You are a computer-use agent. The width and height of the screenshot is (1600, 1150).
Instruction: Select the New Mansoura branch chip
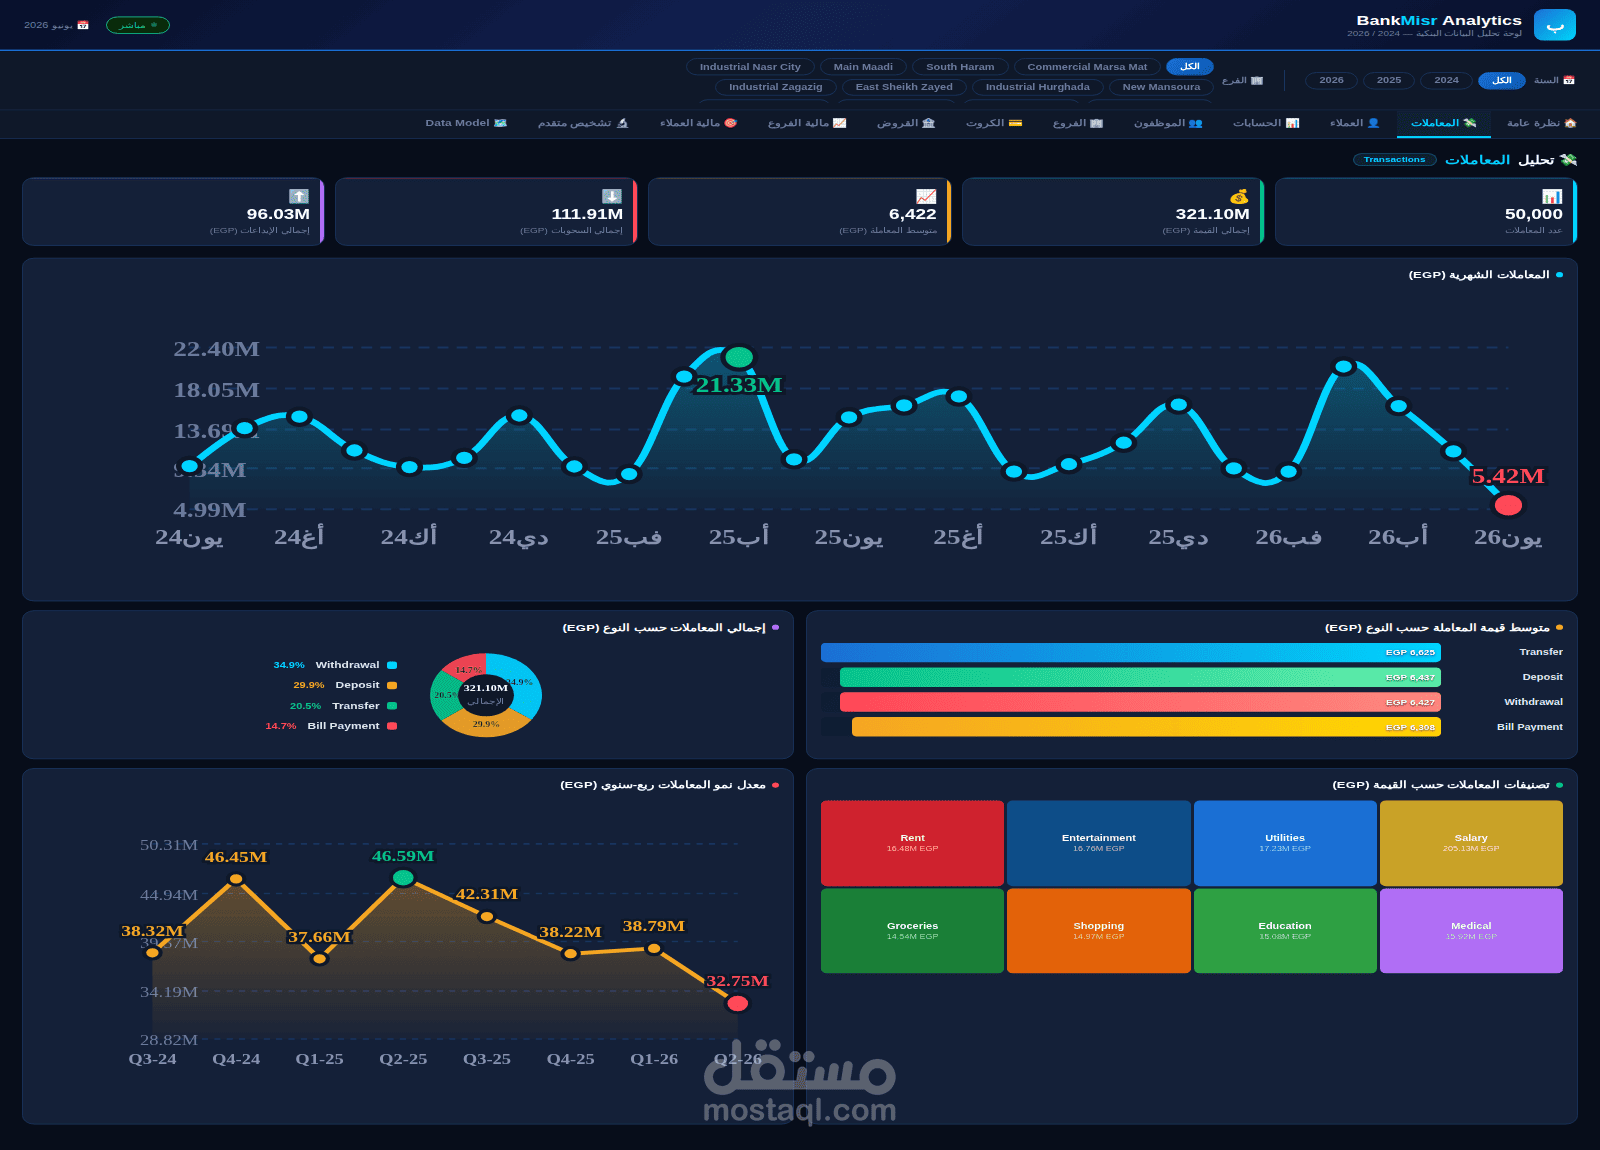click(x=1161, y=87)
